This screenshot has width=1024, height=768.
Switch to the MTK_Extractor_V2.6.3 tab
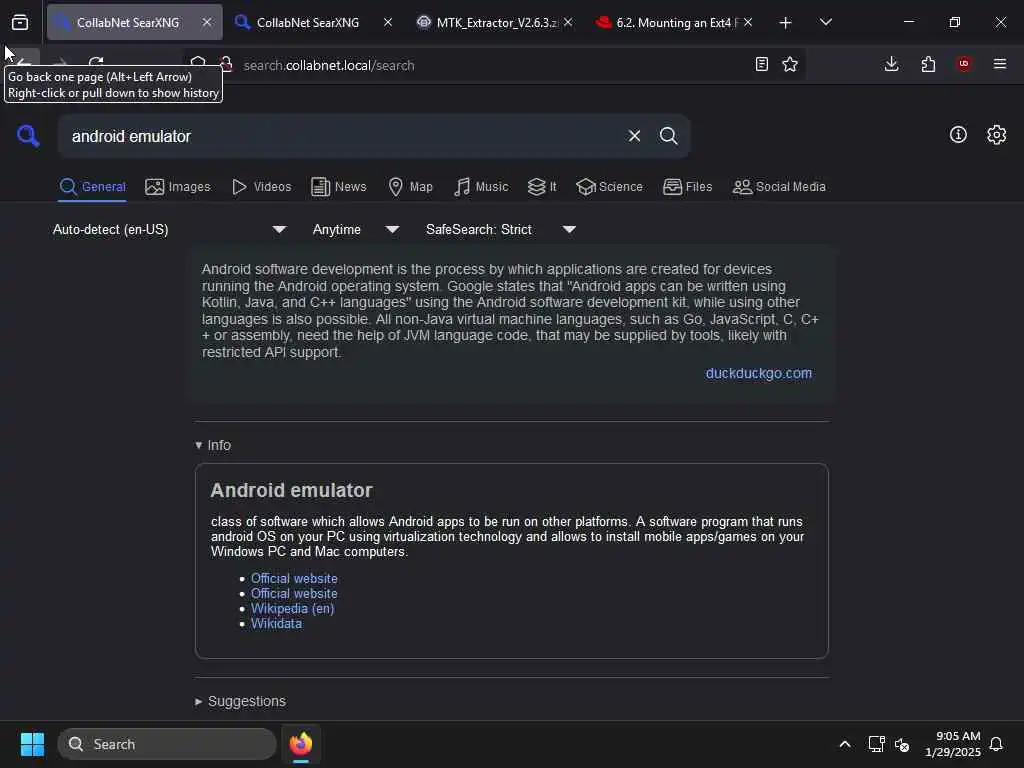point(494,23)
